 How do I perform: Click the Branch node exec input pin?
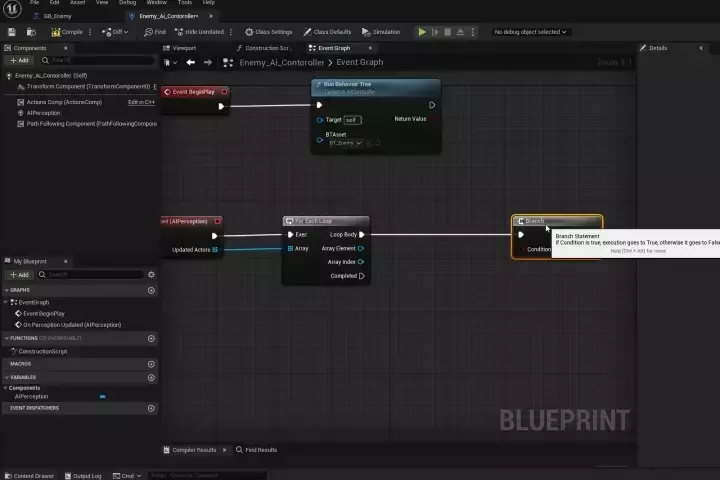tap(521, 235)
